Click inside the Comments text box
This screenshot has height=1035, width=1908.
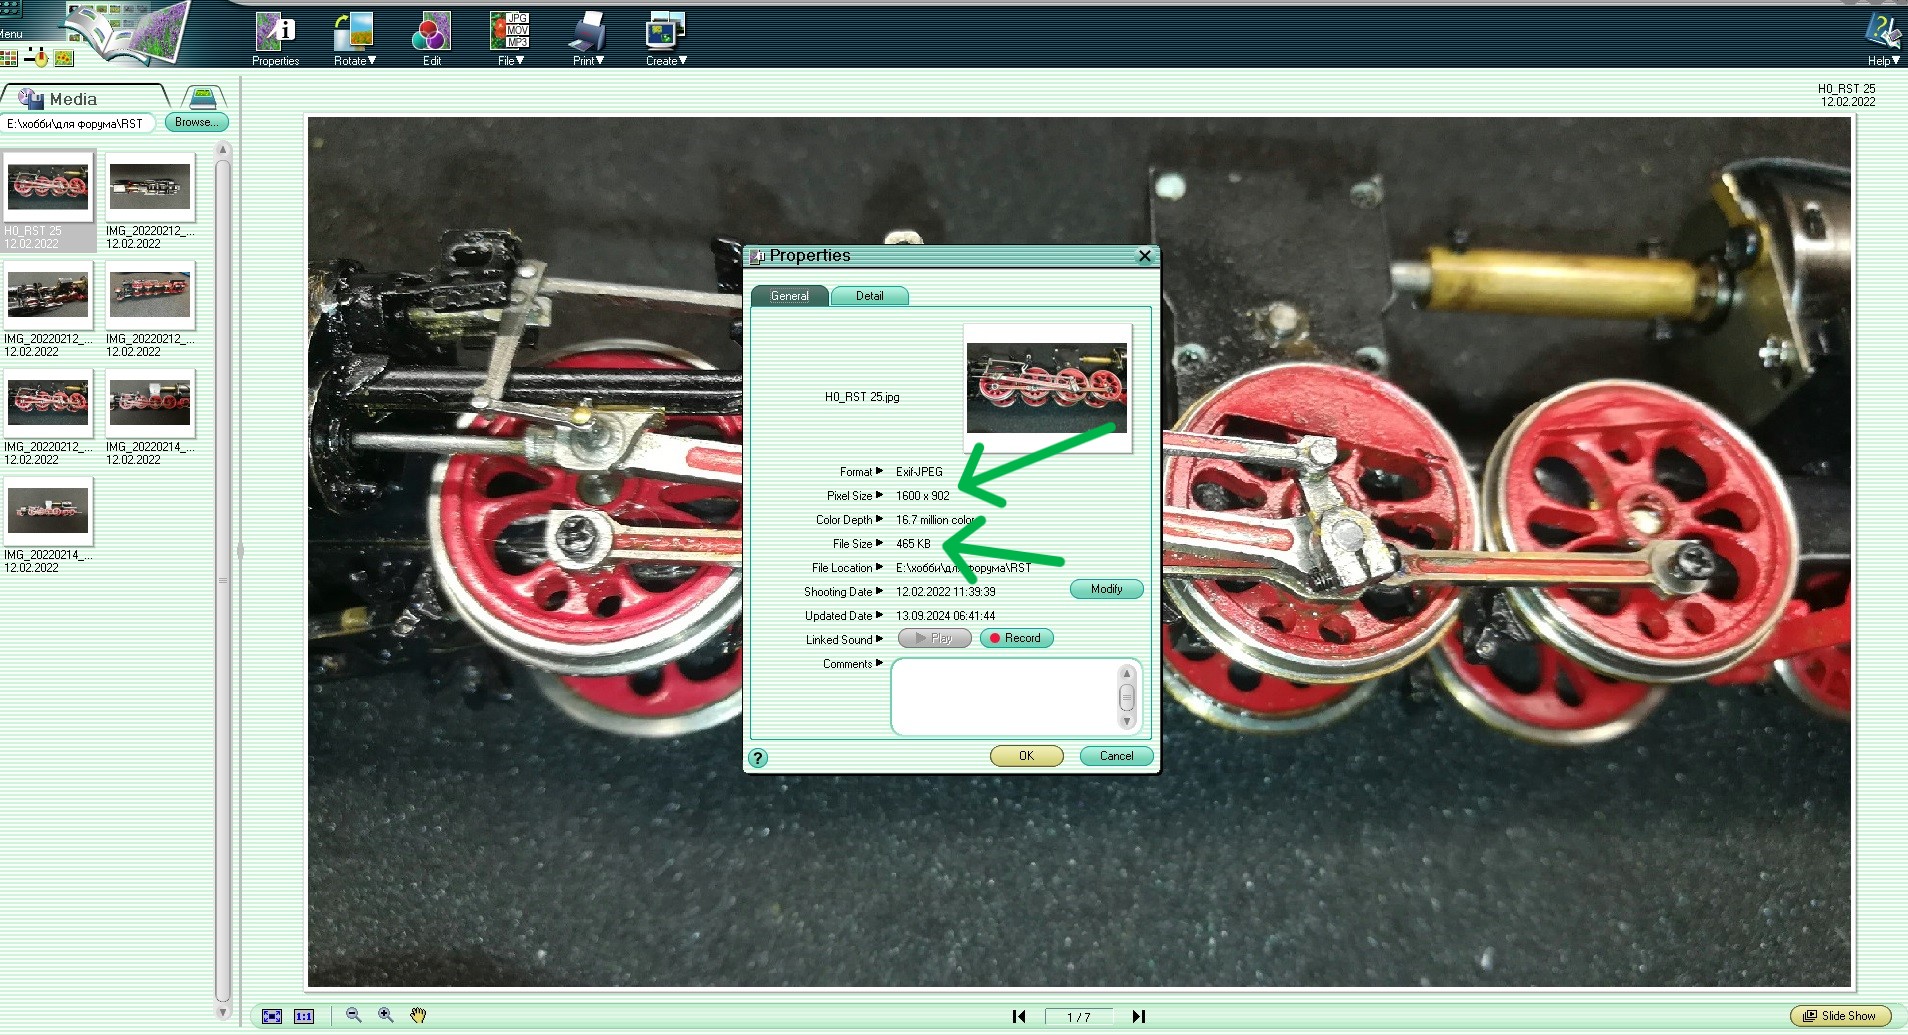point(1003,696)
